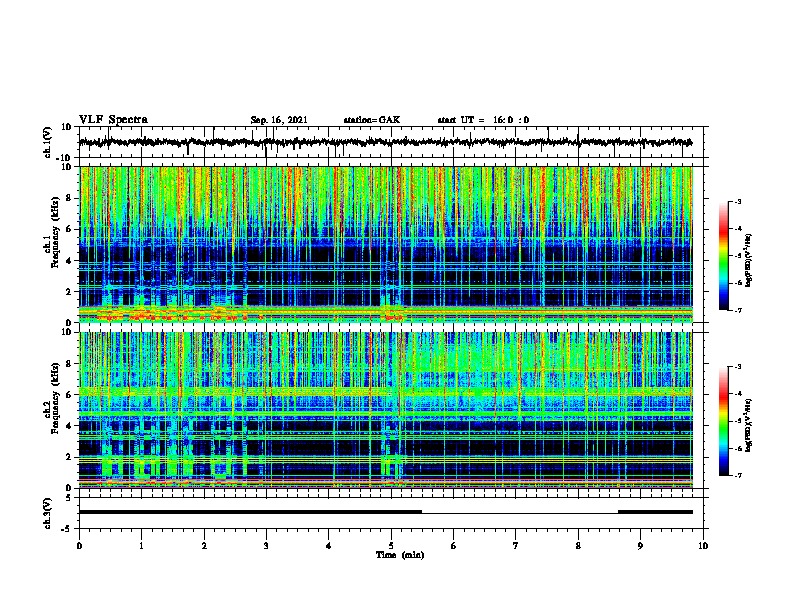
Task: Click time axis tick label '8'
Action: click(x=578, y=546)
